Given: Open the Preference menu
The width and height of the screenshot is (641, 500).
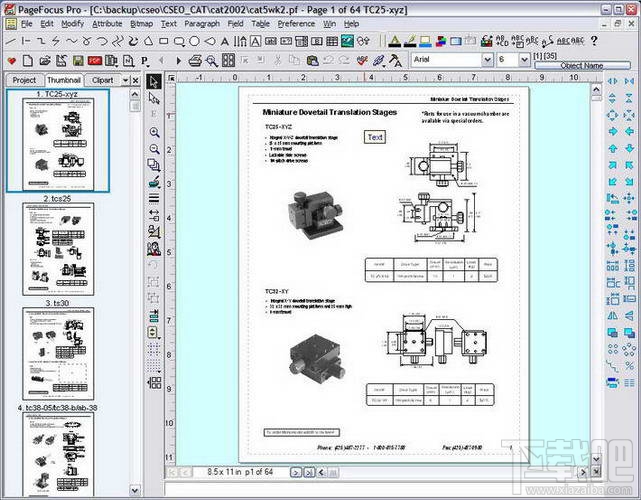Looking at the screenshot, I should pos(296,24).
